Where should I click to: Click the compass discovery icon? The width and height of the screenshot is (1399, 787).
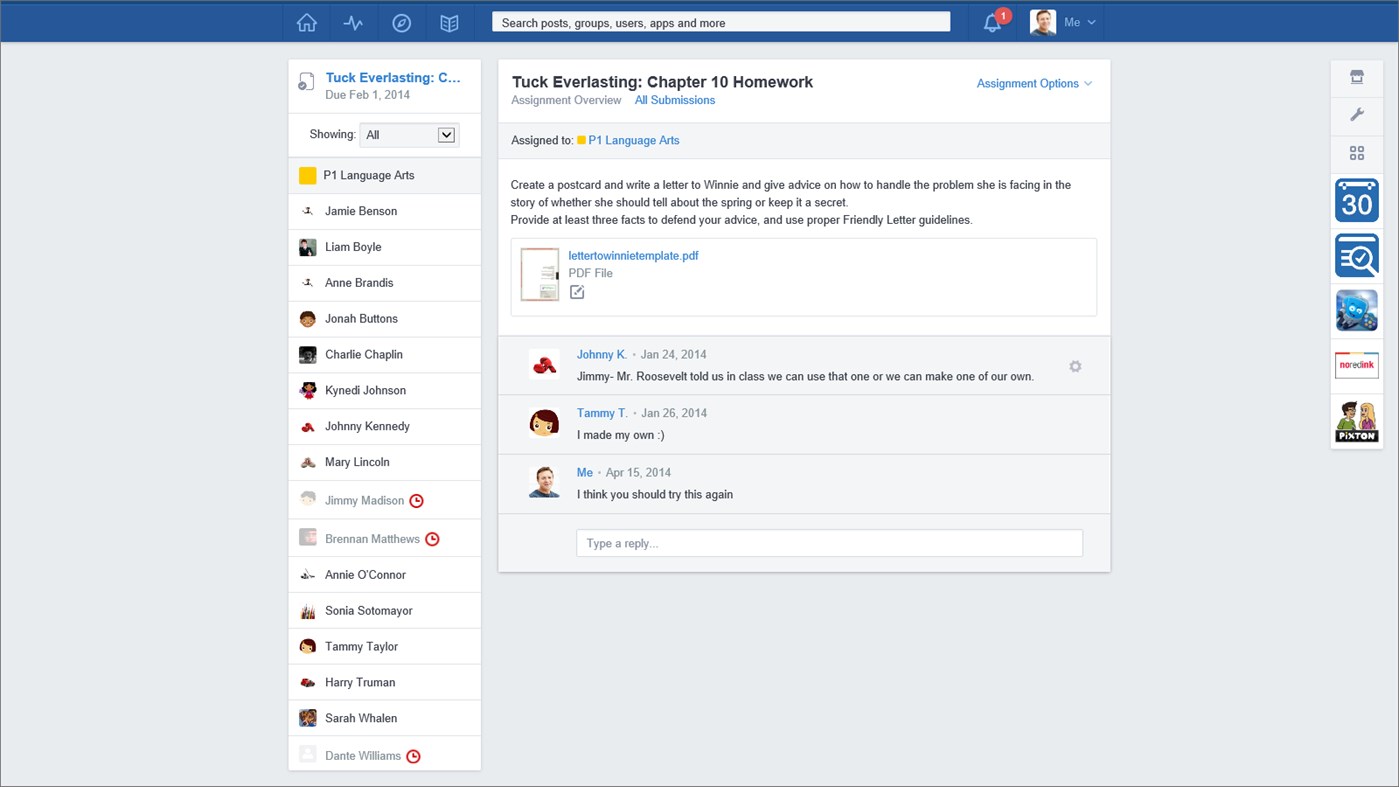pyautogui.click(x=401, y=22)
